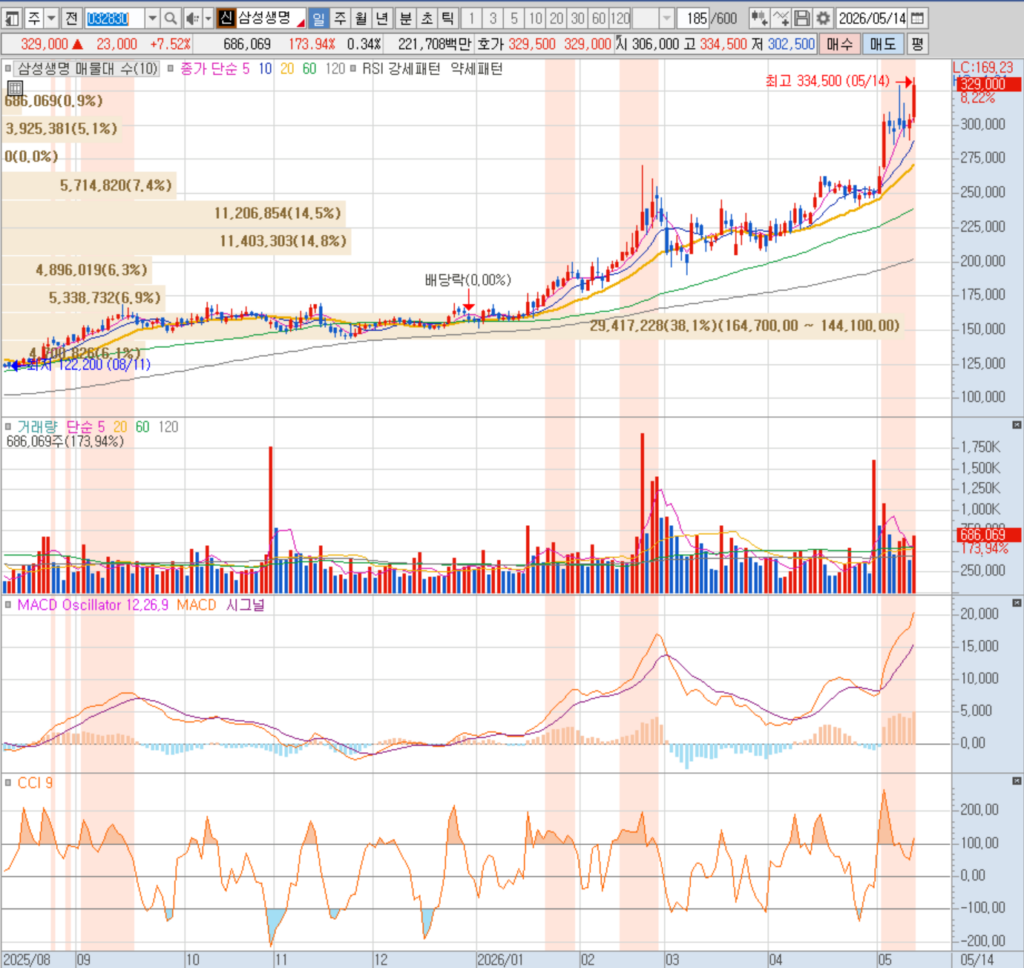The width and height of the screenshot is (1024, 968).
Task: Toggle the 월 monthly period button
Action: [x=361, y=18]
